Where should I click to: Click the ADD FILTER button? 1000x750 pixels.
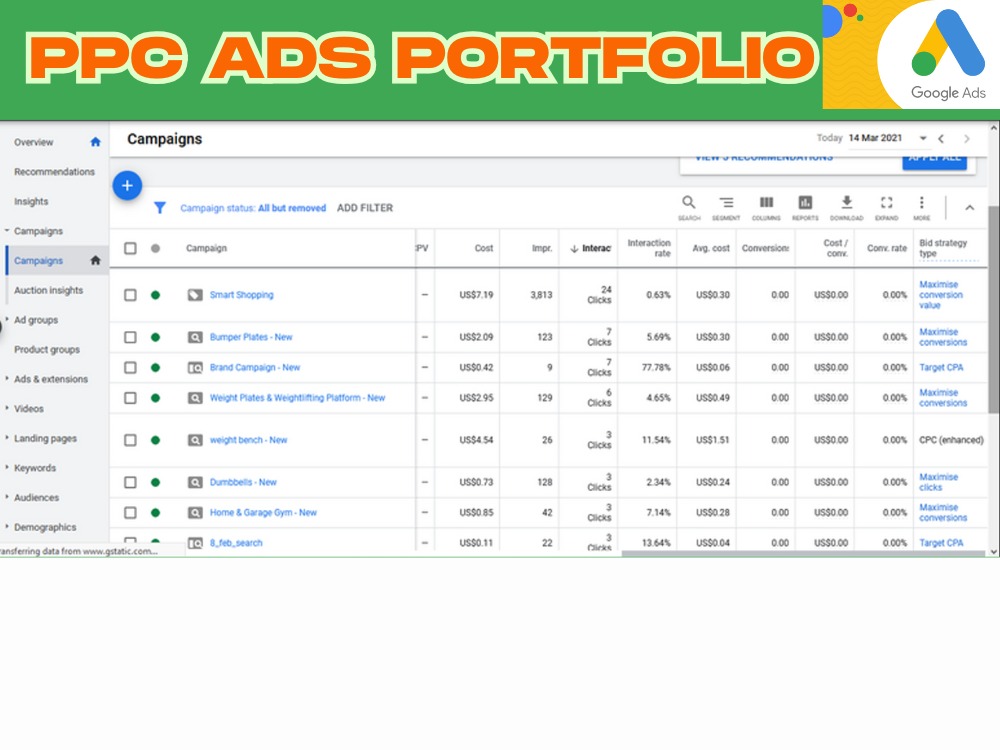(x=365, y=208)
